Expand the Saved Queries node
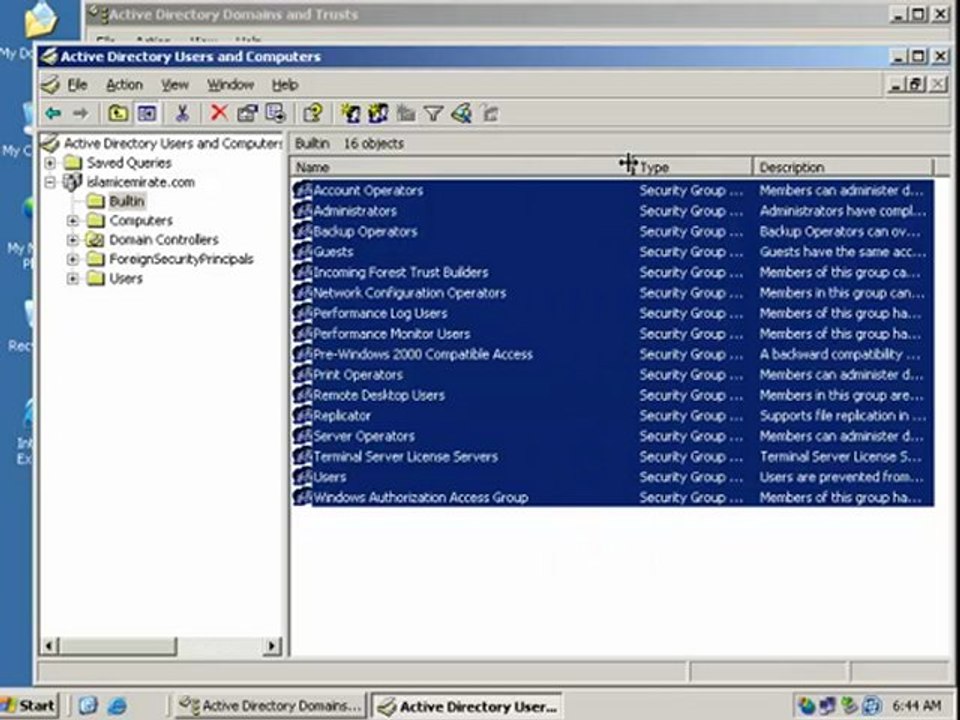 [x=50, y=163]
